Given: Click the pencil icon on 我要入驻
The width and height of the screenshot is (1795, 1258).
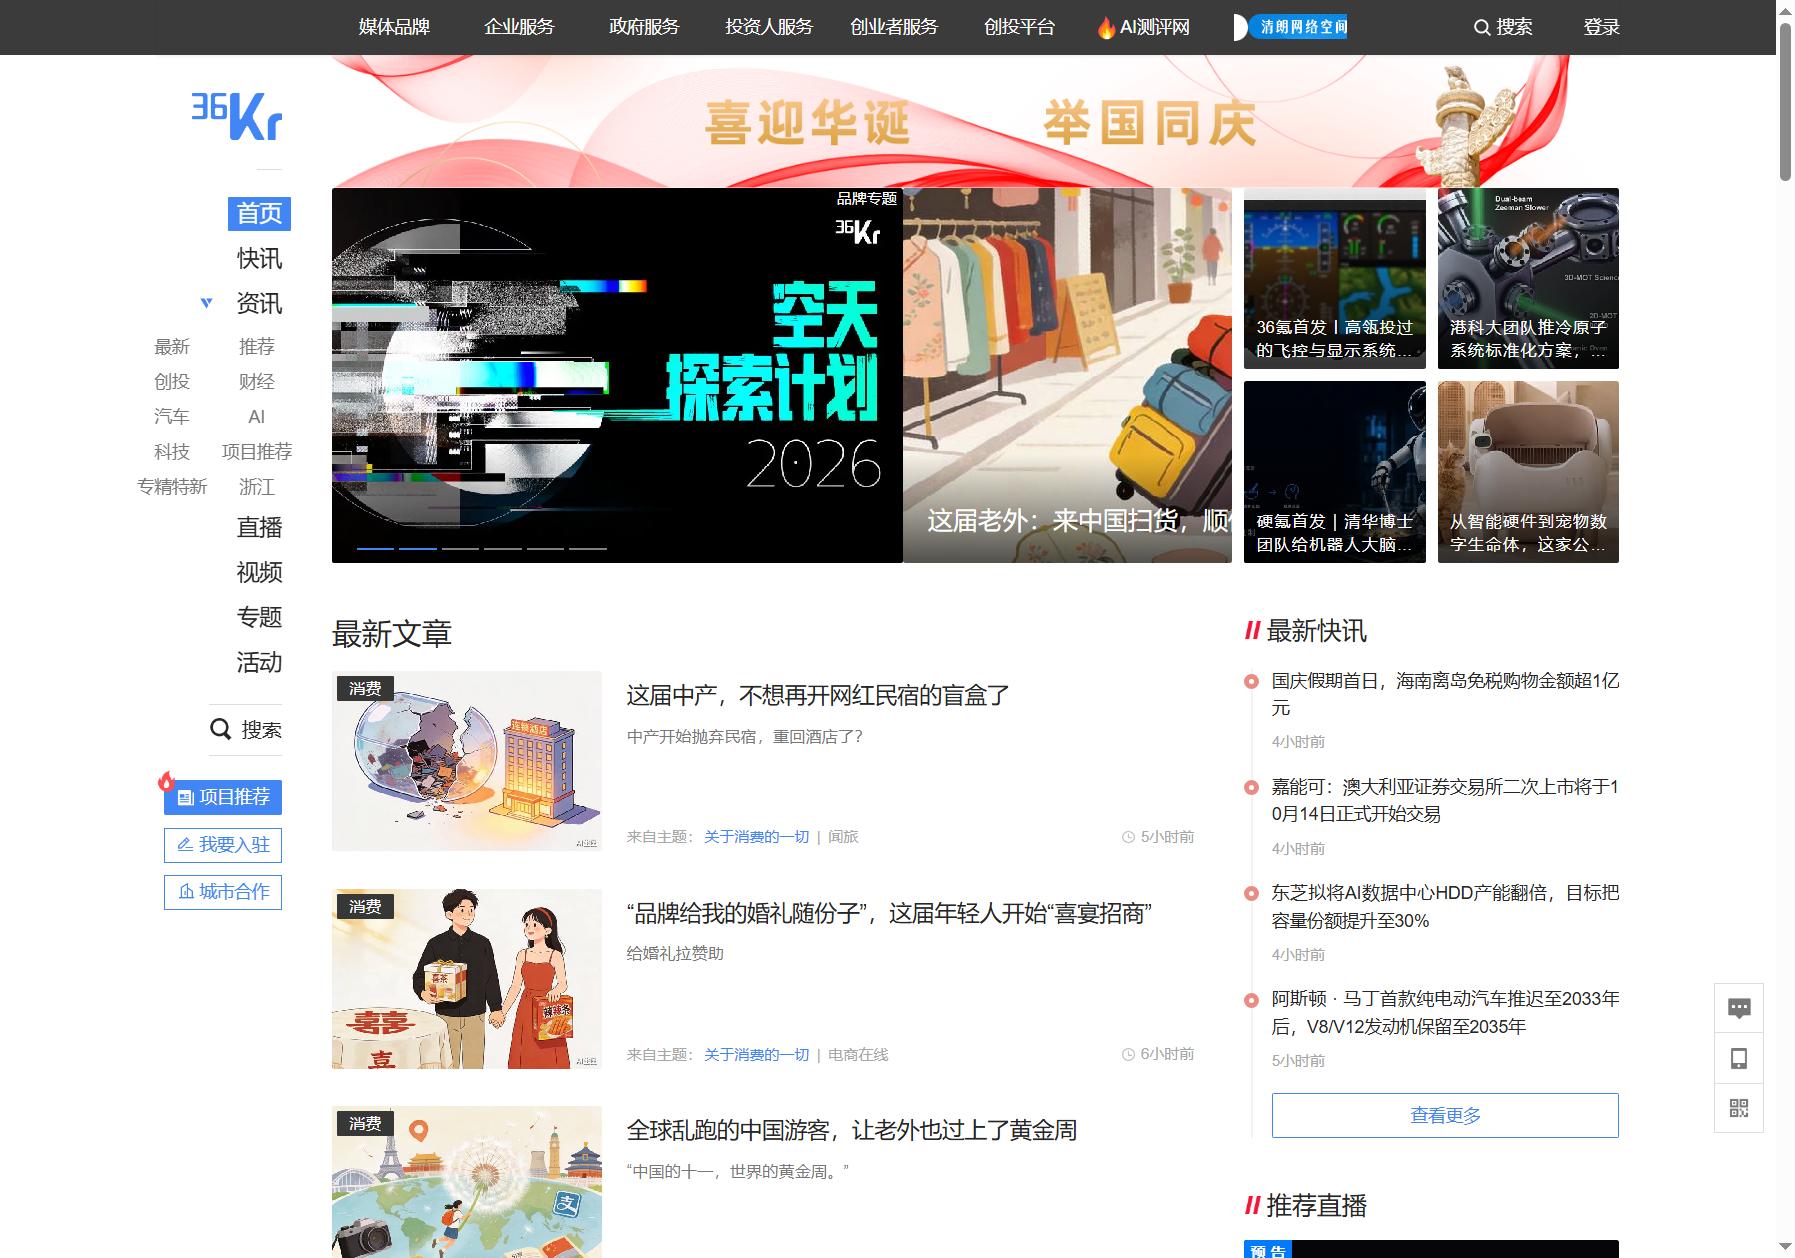Looking at the screenshot, I should click(185, 844).
